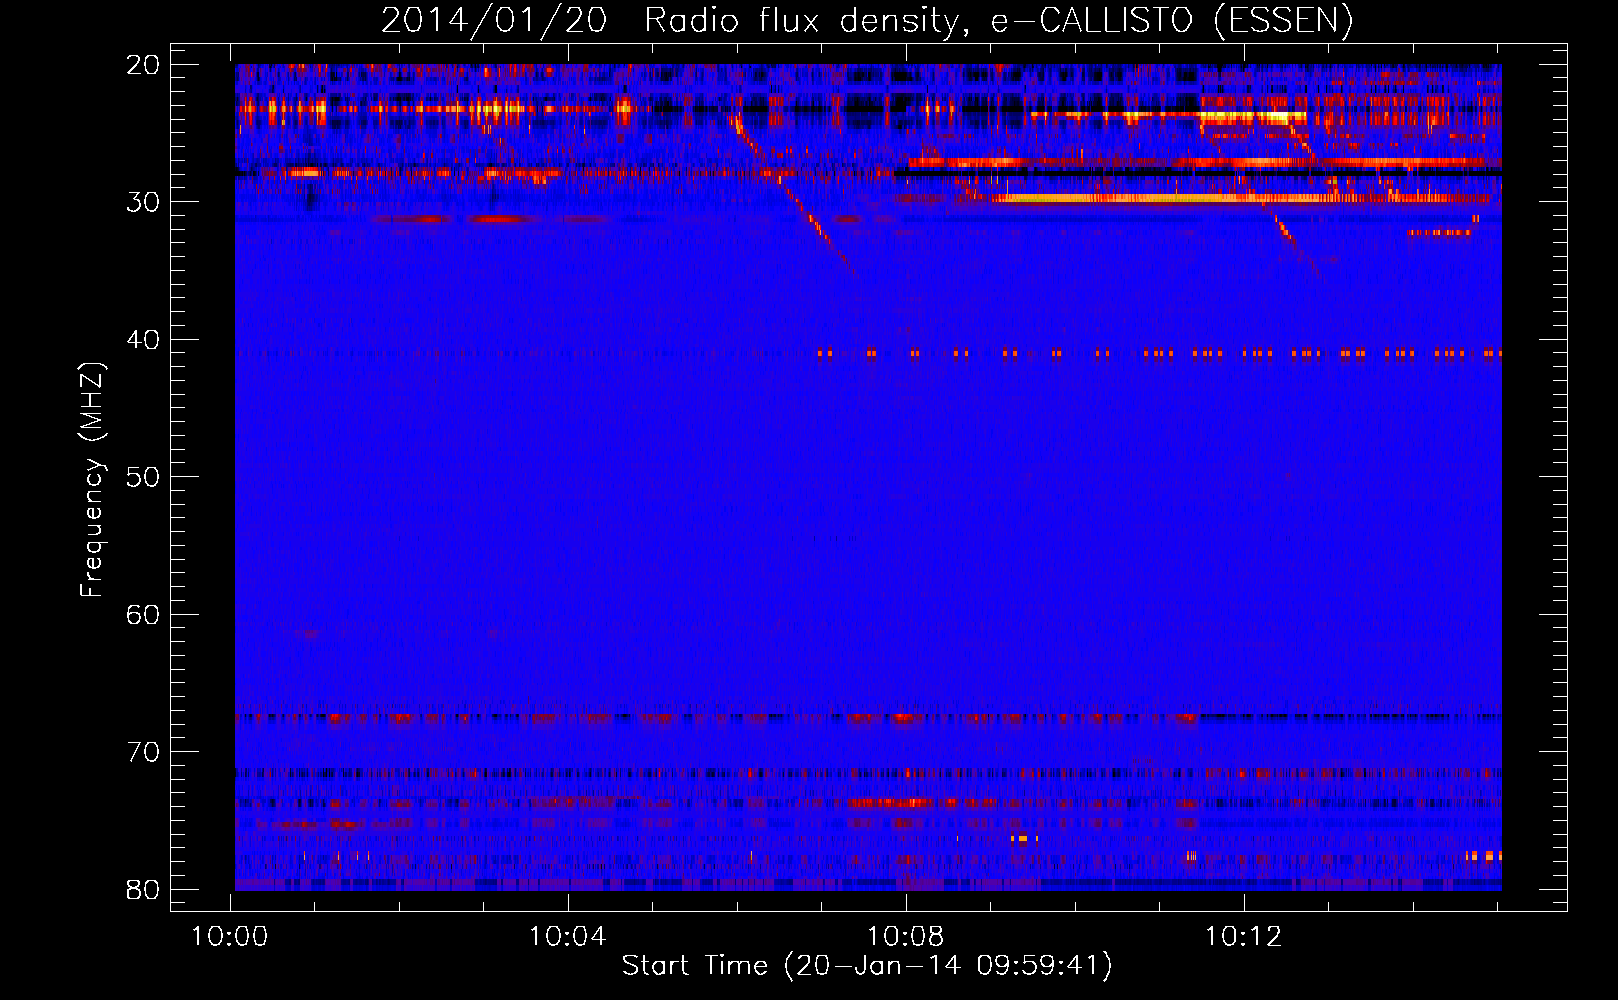Click the '60' frequency tick label
Image resolution: width=1618 pixels, height=1000 pixels.
click(x=144, y=614)
